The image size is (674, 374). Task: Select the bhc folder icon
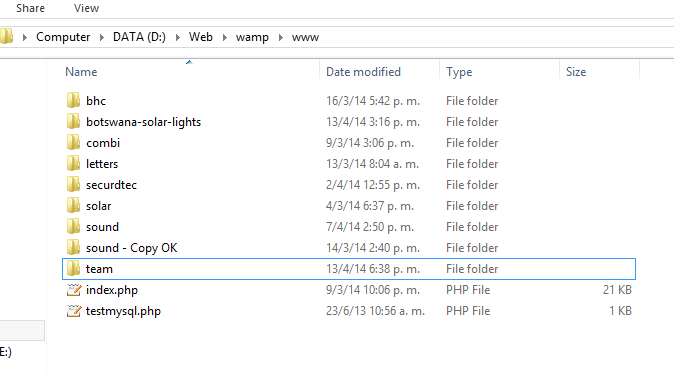[x=74, y=101]
